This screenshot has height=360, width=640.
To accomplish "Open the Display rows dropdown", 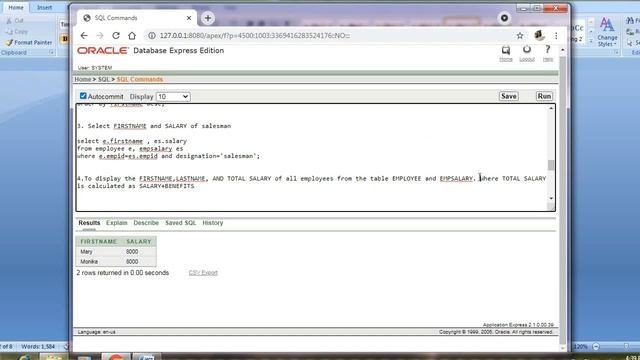I will [173, 97].
